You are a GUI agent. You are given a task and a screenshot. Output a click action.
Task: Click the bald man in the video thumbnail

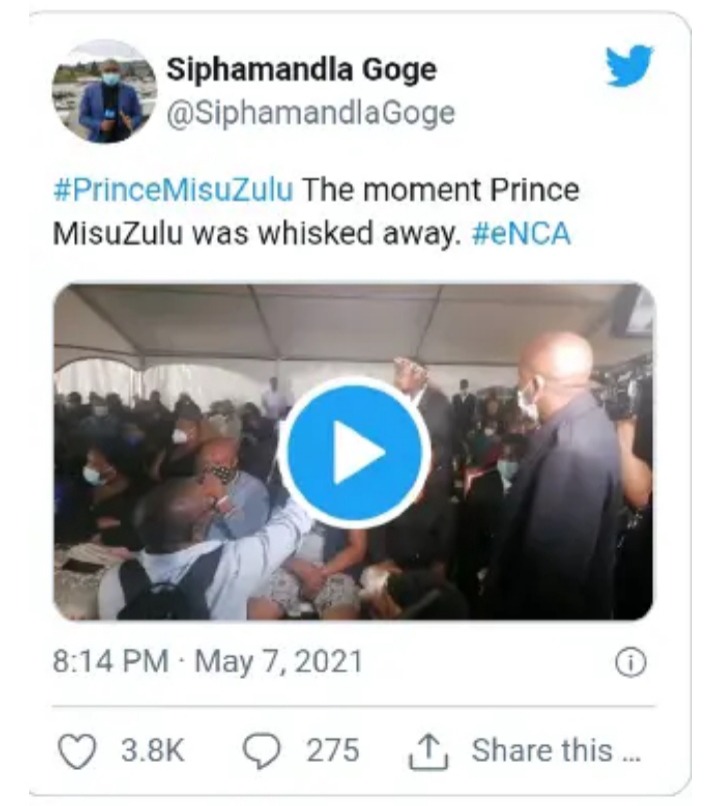click(558, 473)
